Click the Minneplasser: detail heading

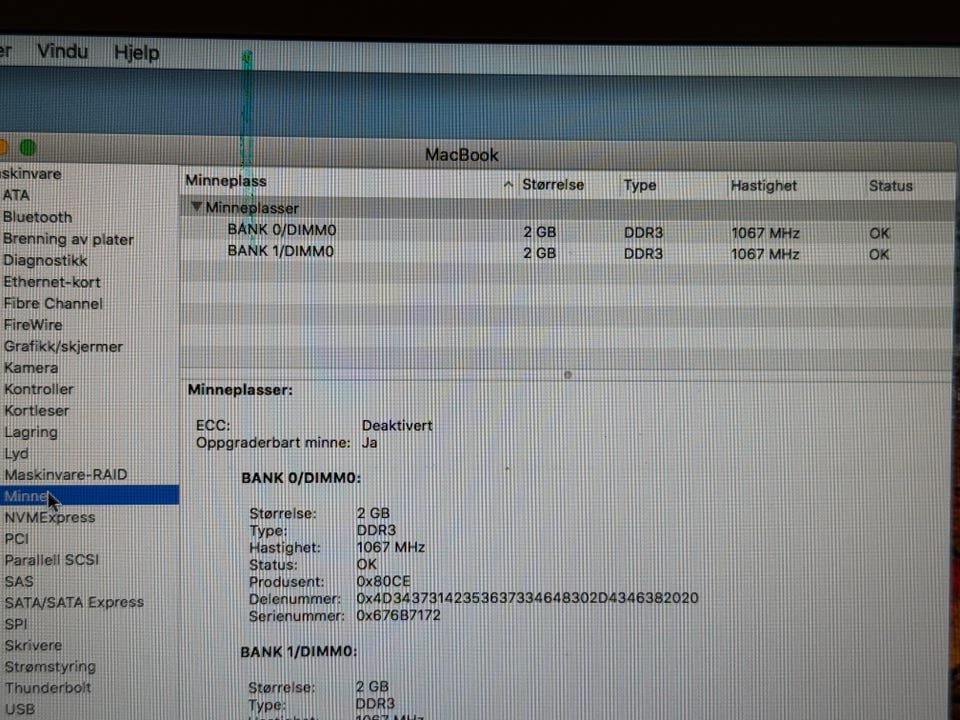click(240, 389)
